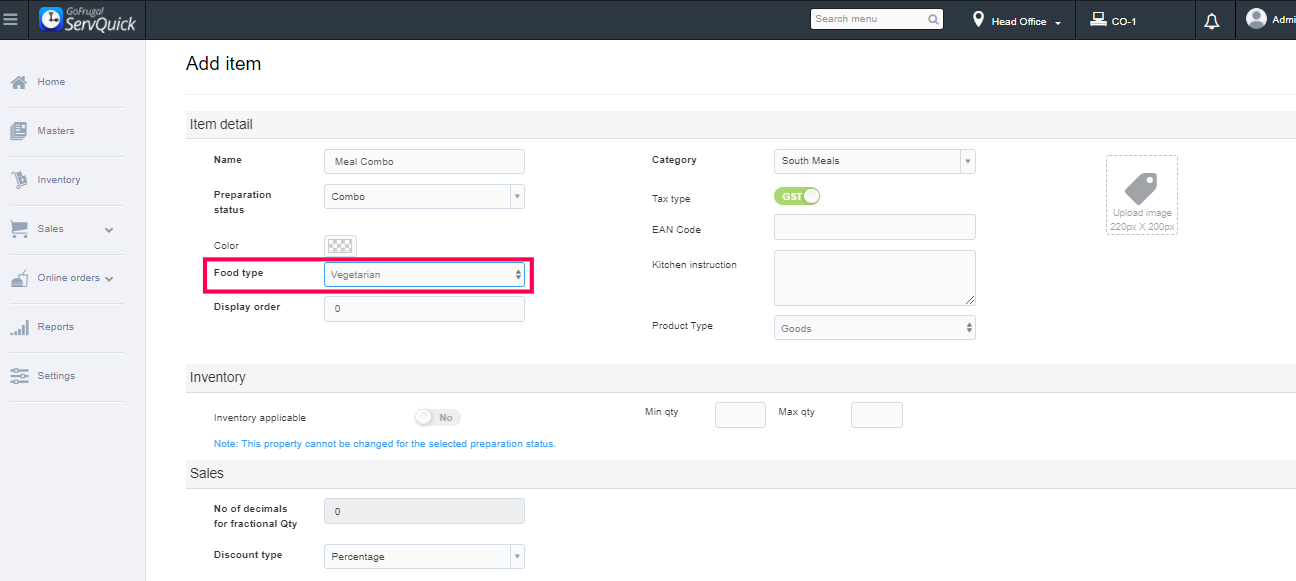Open the item Color picker swatch
Image resolution: width=1296 pixels, height=581 pixels.
pyautogui.click(x=341, y=246)
